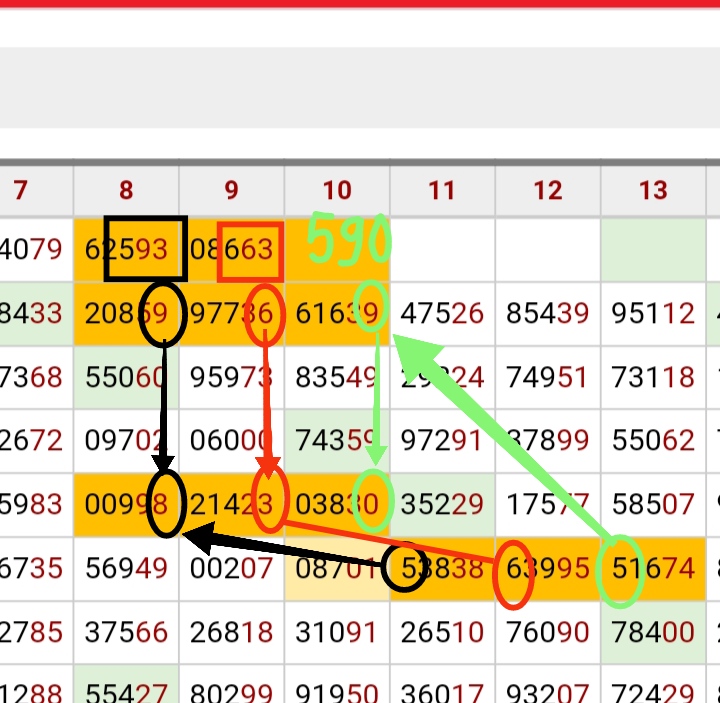Choose the number 58507

point(653,505)
